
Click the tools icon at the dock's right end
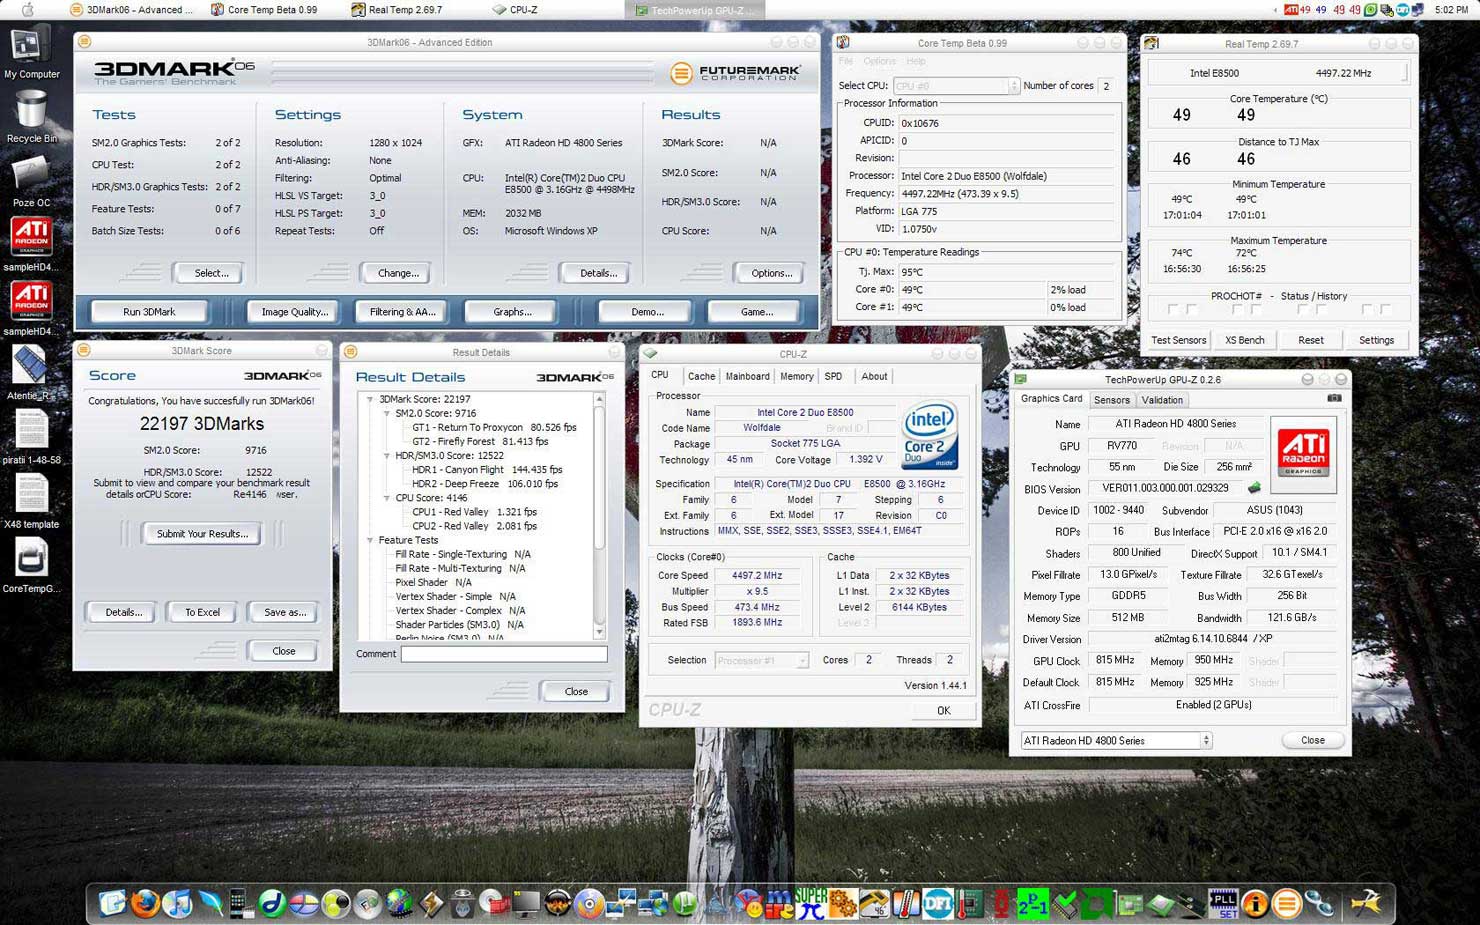1365,903
